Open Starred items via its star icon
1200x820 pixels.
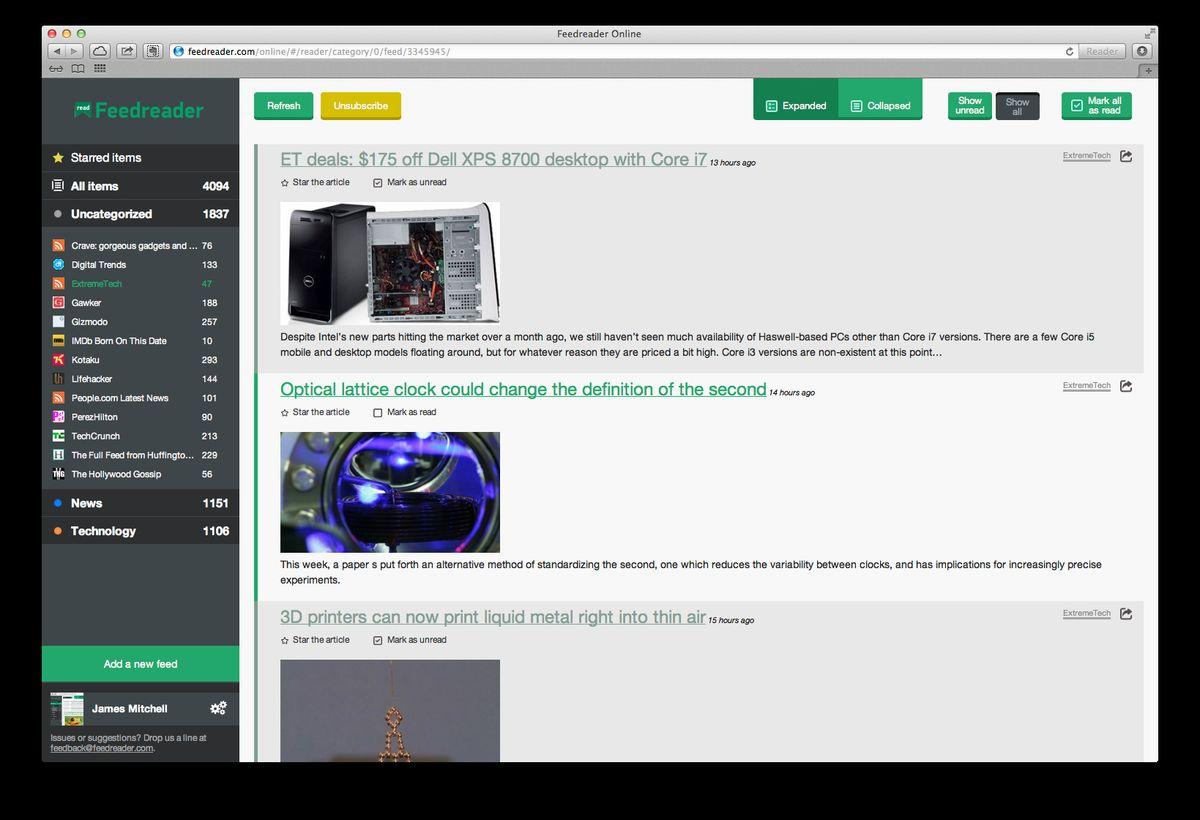click(58, 157)
